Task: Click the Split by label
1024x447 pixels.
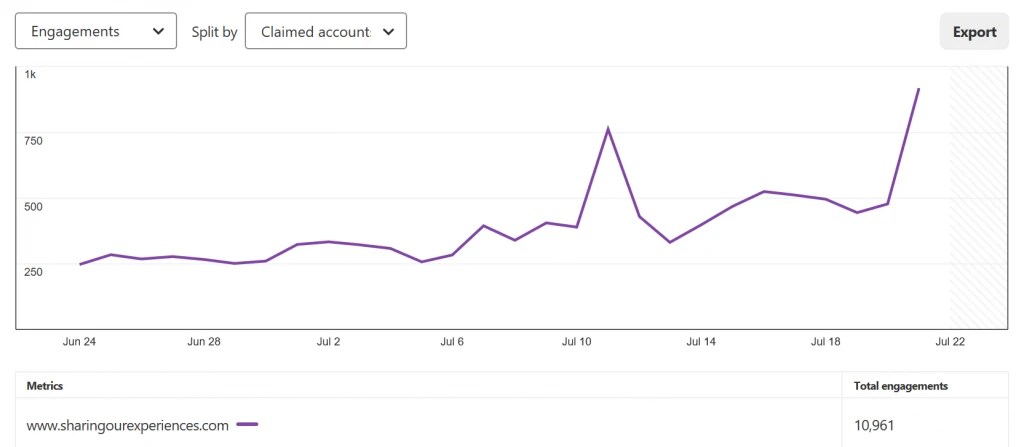Action: click(x=214, y=32)
